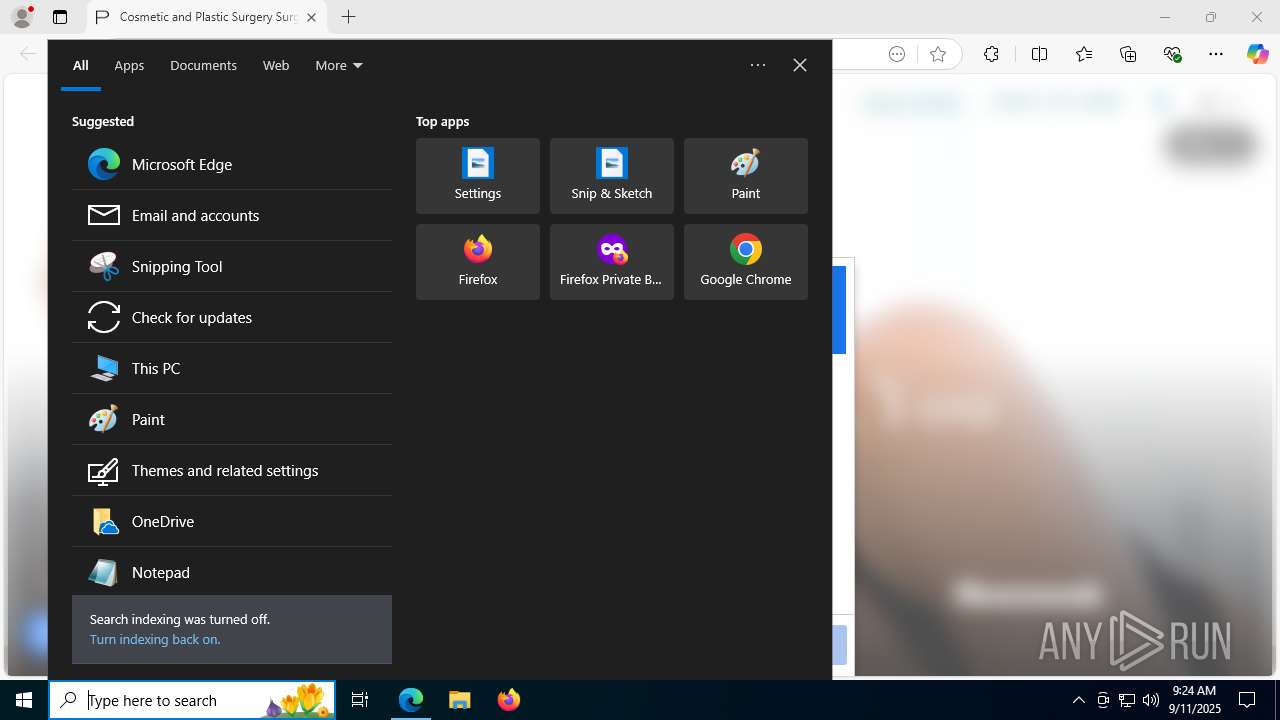The image size is (1280, 720).
Task: Show hidden system tray icons
Action: click(x=1078, y=700)
